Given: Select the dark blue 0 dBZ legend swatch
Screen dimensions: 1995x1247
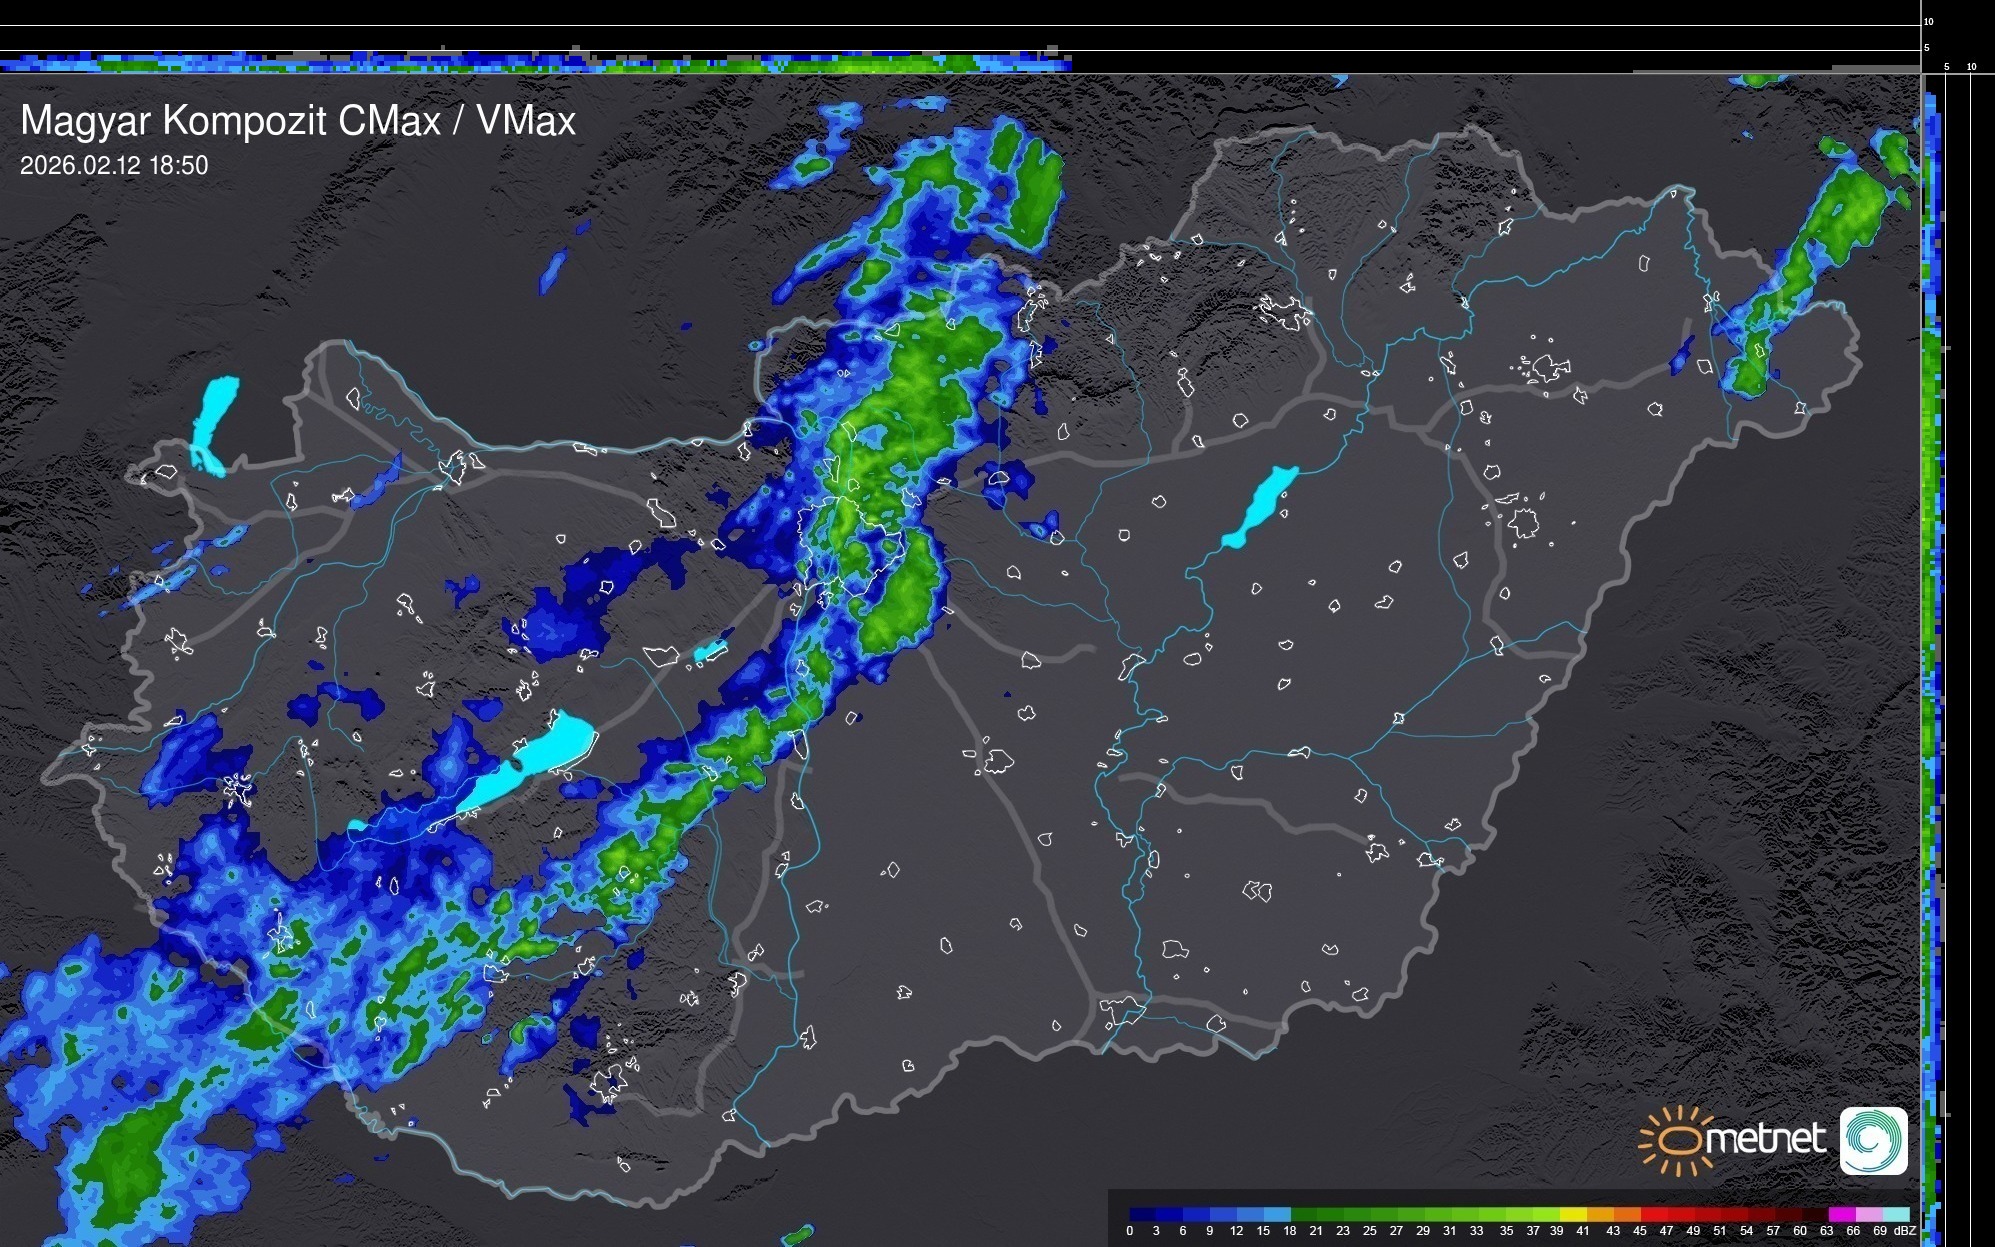Looking at the screenshot, I should pyautogui.click(x=1142, y=1214).
